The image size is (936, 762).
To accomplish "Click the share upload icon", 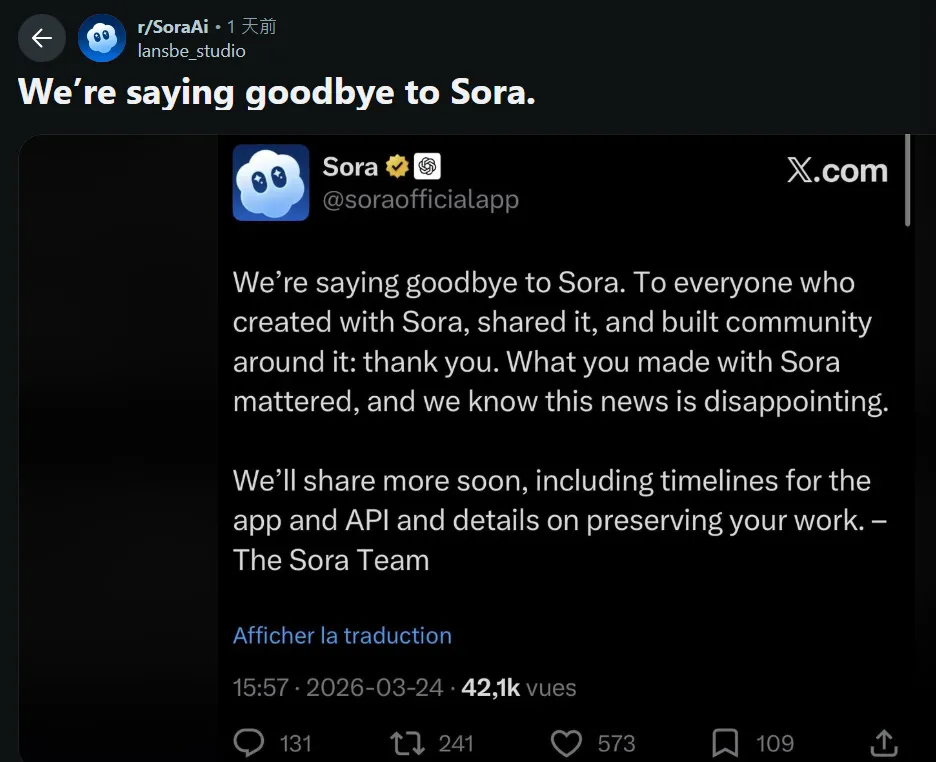I will (x=884, y=742).
